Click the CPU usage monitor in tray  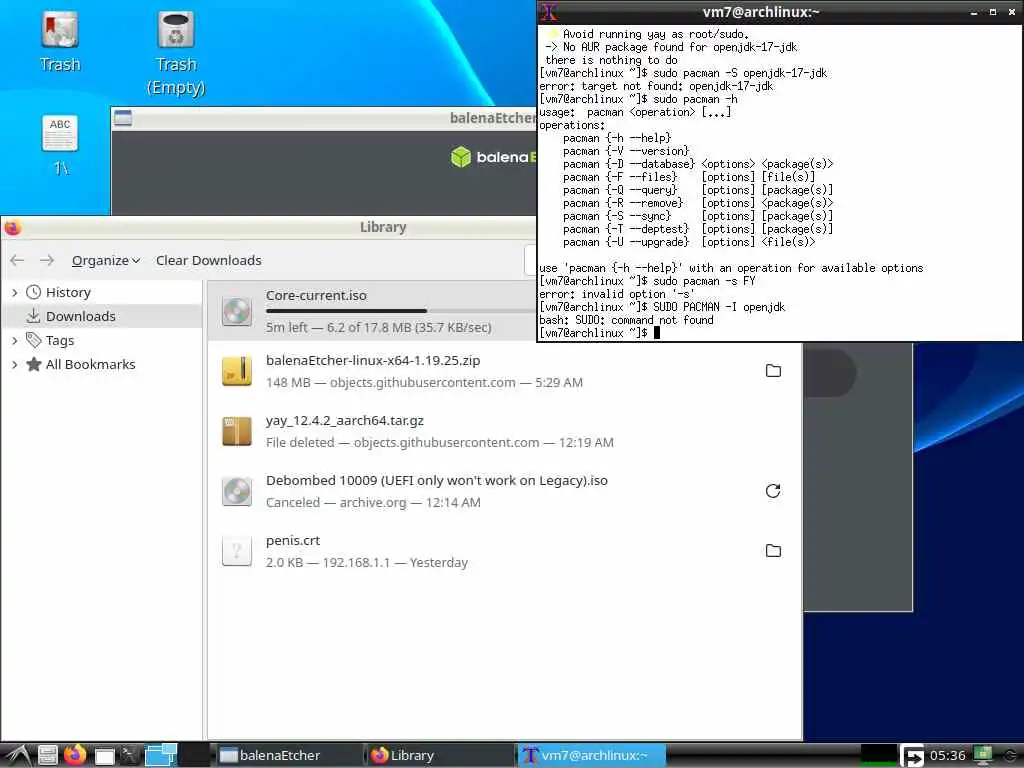click(878, 755)
